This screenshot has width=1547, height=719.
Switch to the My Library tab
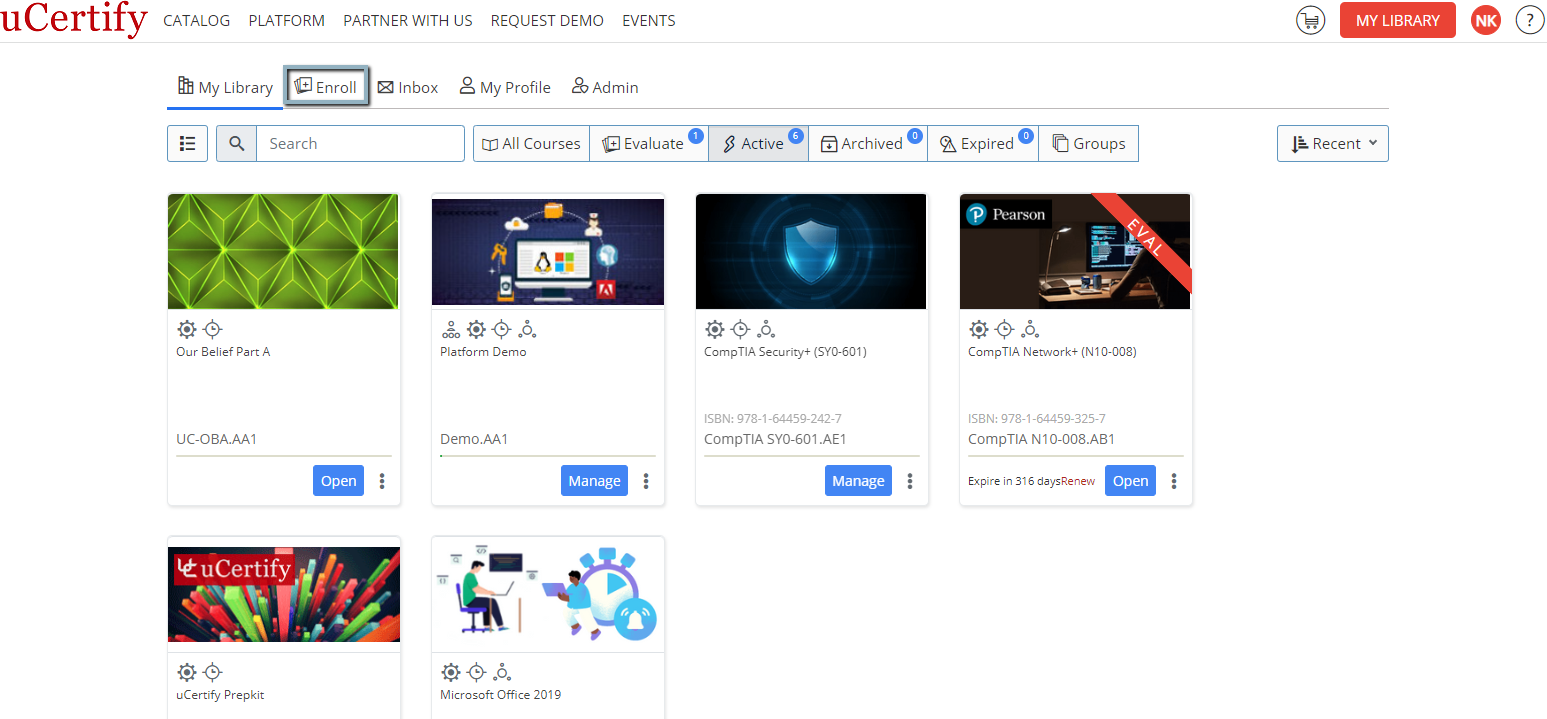coord(225,87)
